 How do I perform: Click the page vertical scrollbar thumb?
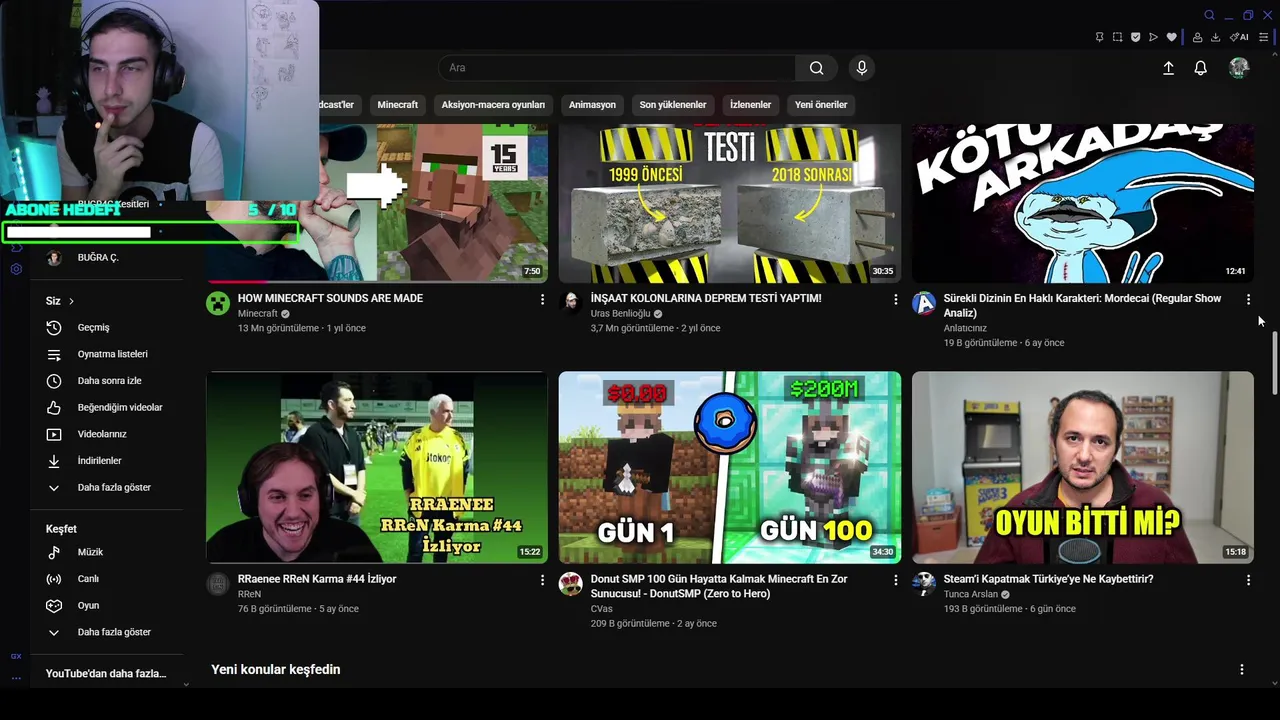(x=1274, y=364)
